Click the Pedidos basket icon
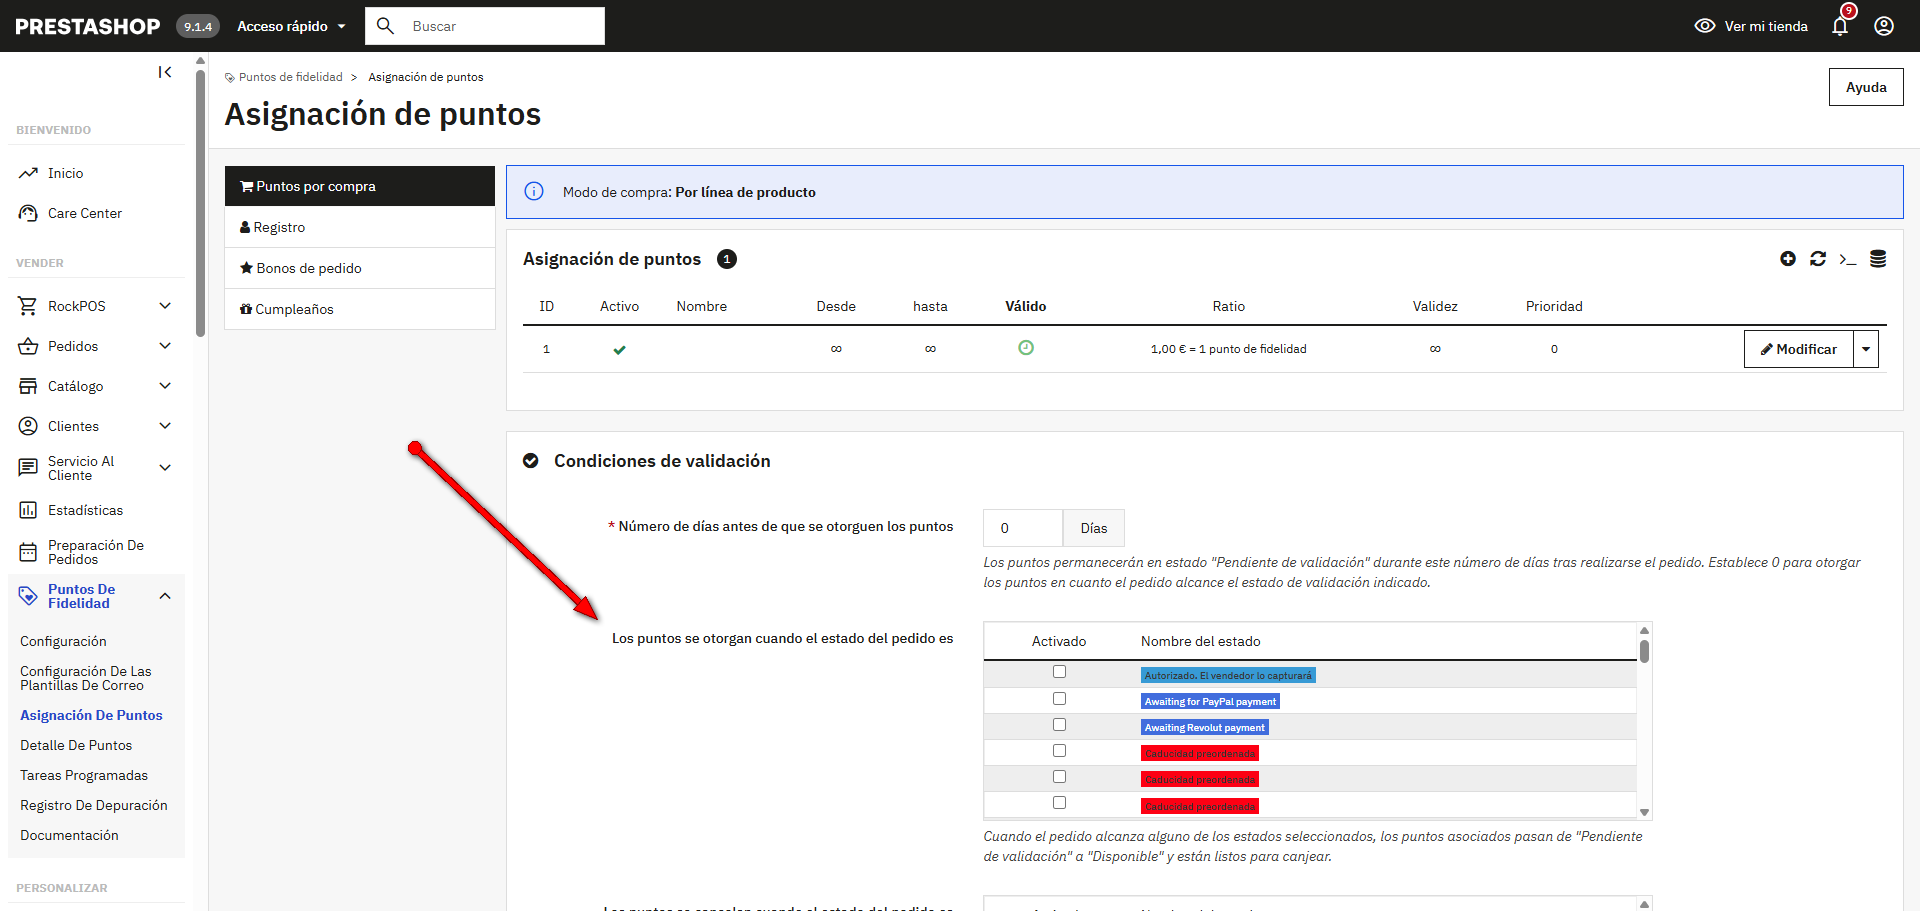 coord(28,346)
